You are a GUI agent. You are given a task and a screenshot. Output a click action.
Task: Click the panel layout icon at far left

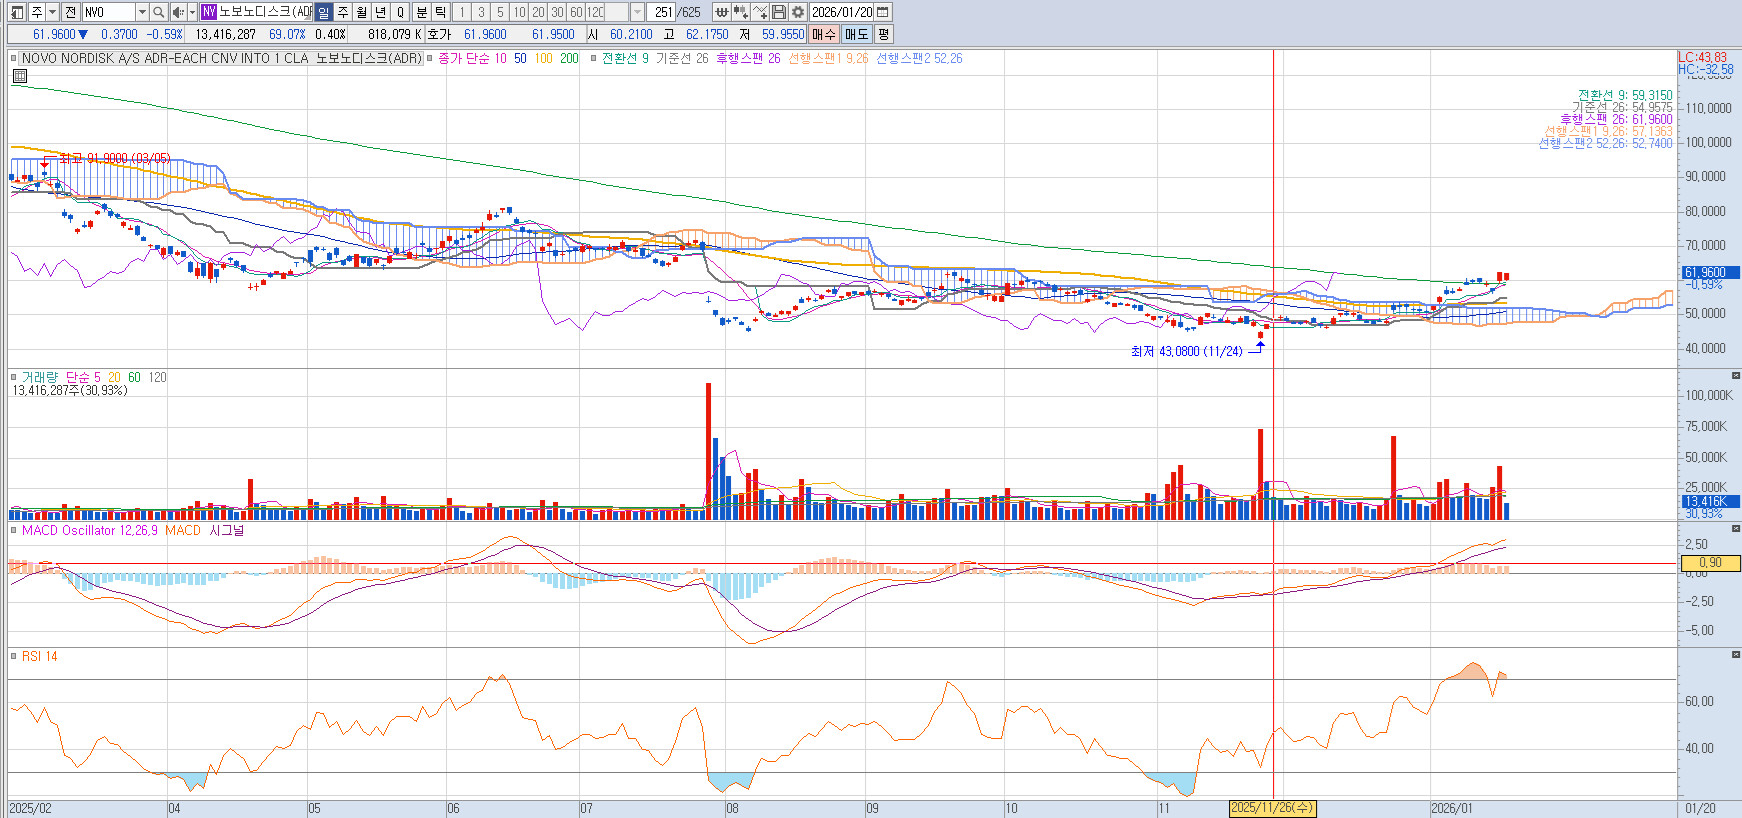click(x=16, y=12)
